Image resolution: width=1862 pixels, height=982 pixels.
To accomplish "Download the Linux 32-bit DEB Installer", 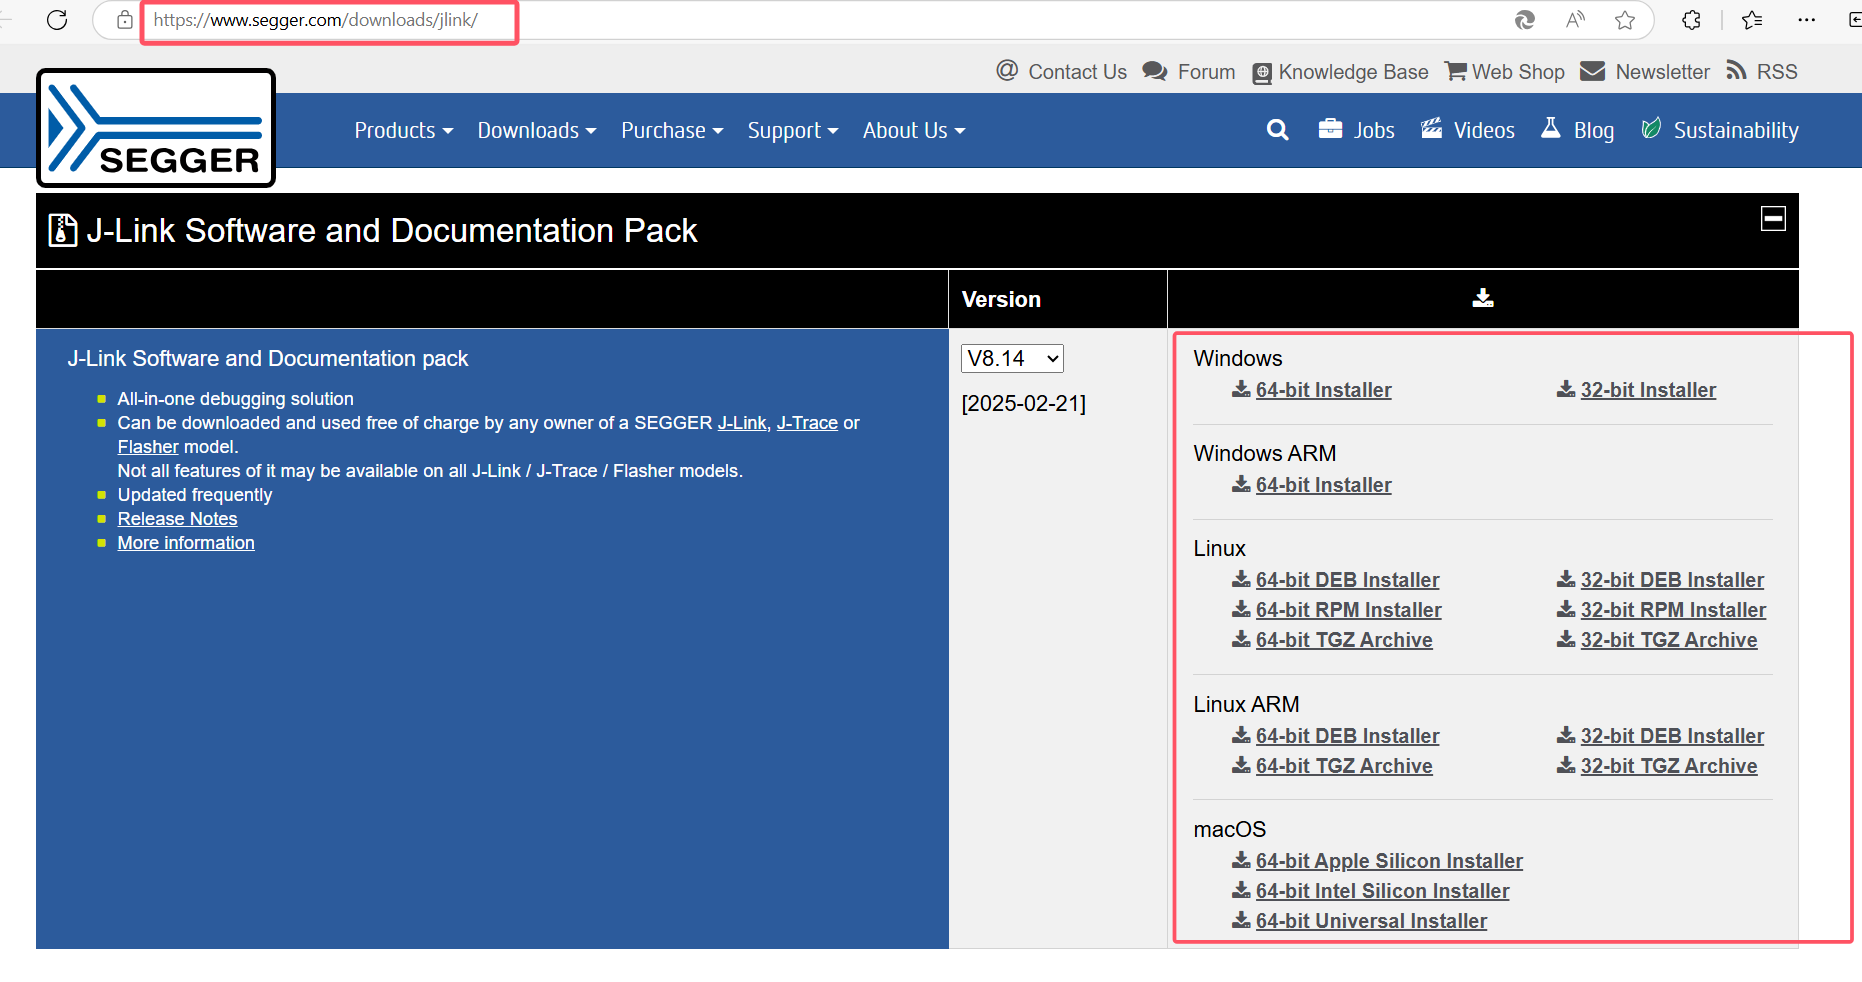I will click(1672, 580).
